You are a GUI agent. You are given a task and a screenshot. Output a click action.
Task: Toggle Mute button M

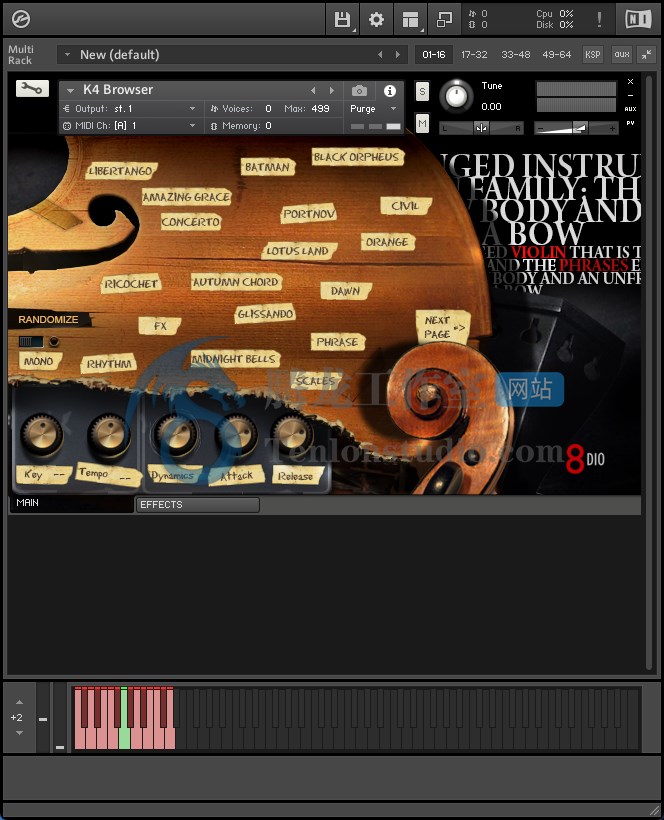(422, 123)
